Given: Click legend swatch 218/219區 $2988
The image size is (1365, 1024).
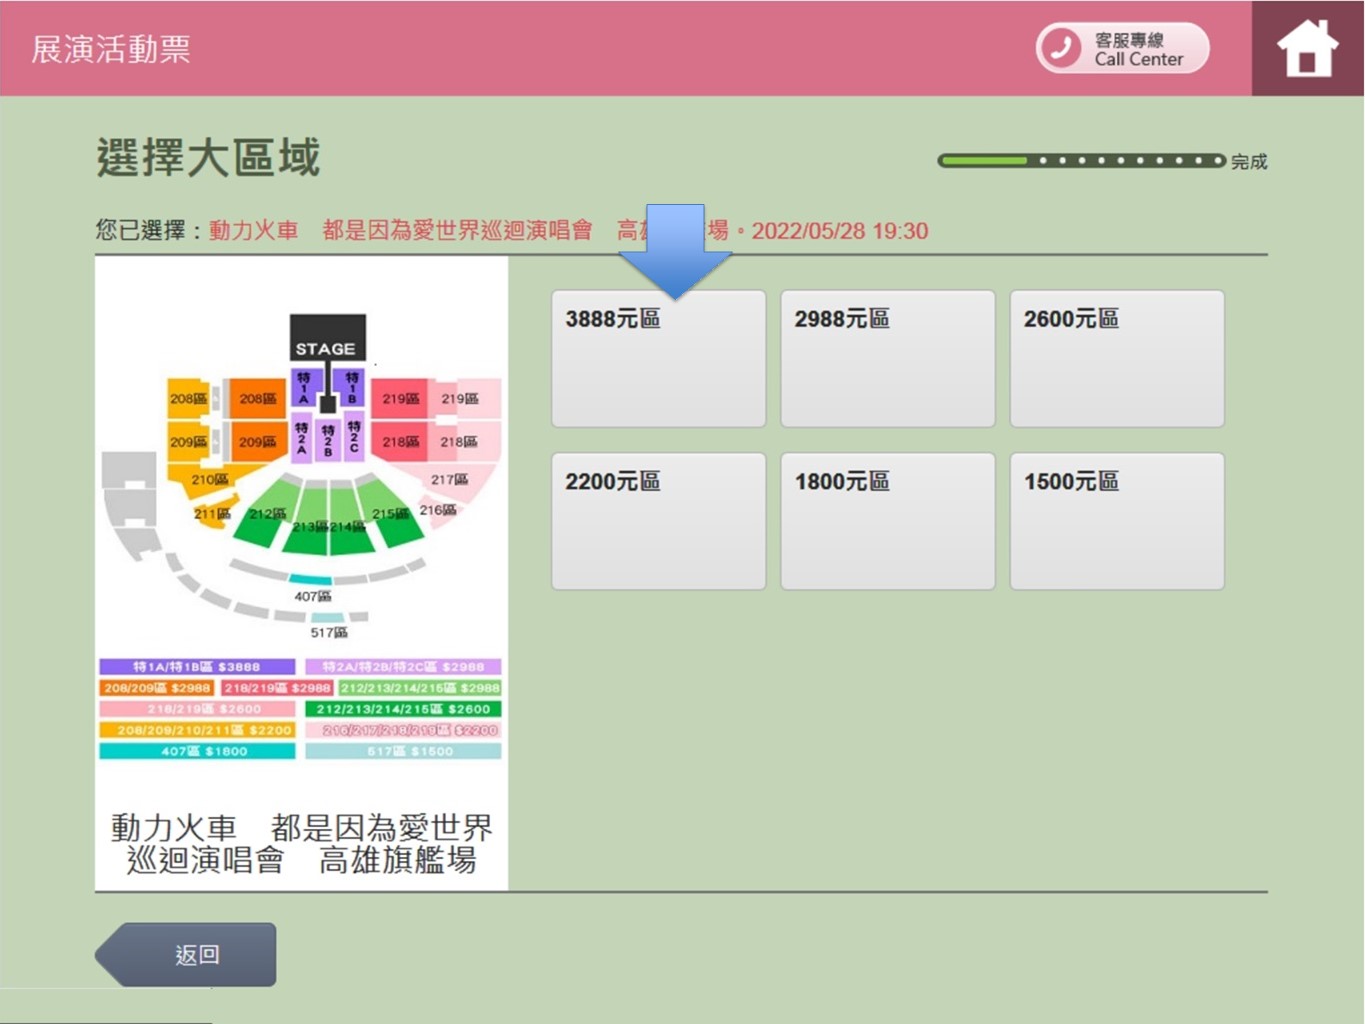Looking at the screenshot, I should (277, 688).
